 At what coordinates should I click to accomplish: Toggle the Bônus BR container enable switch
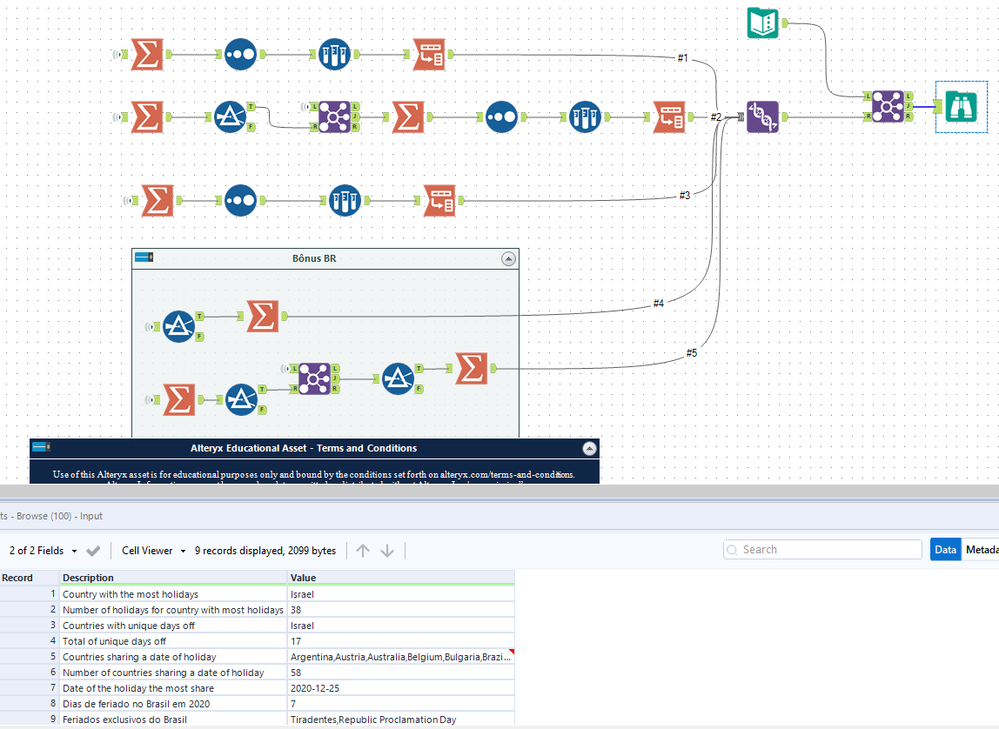[x=144, y=257]
